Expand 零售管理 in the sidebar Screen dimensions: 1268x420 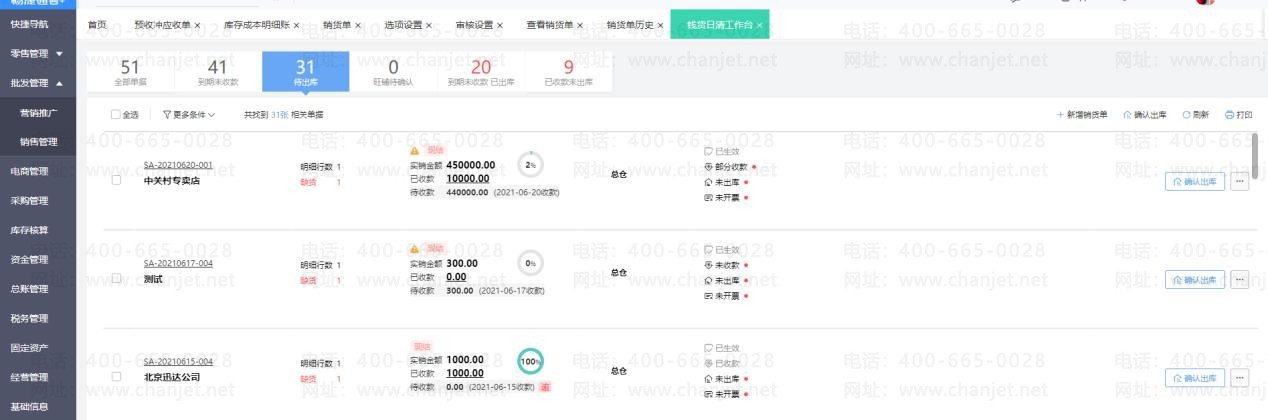point(59,53)
